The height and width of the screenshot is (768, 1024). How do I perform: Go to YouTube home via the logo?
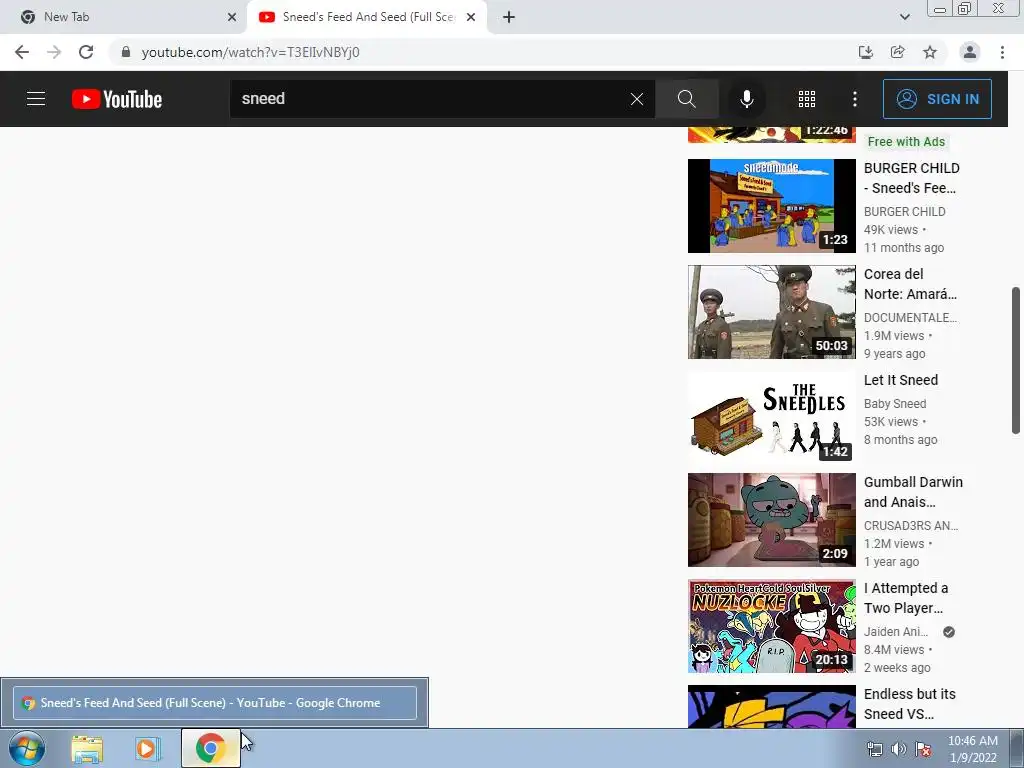[x=117, y=99]
